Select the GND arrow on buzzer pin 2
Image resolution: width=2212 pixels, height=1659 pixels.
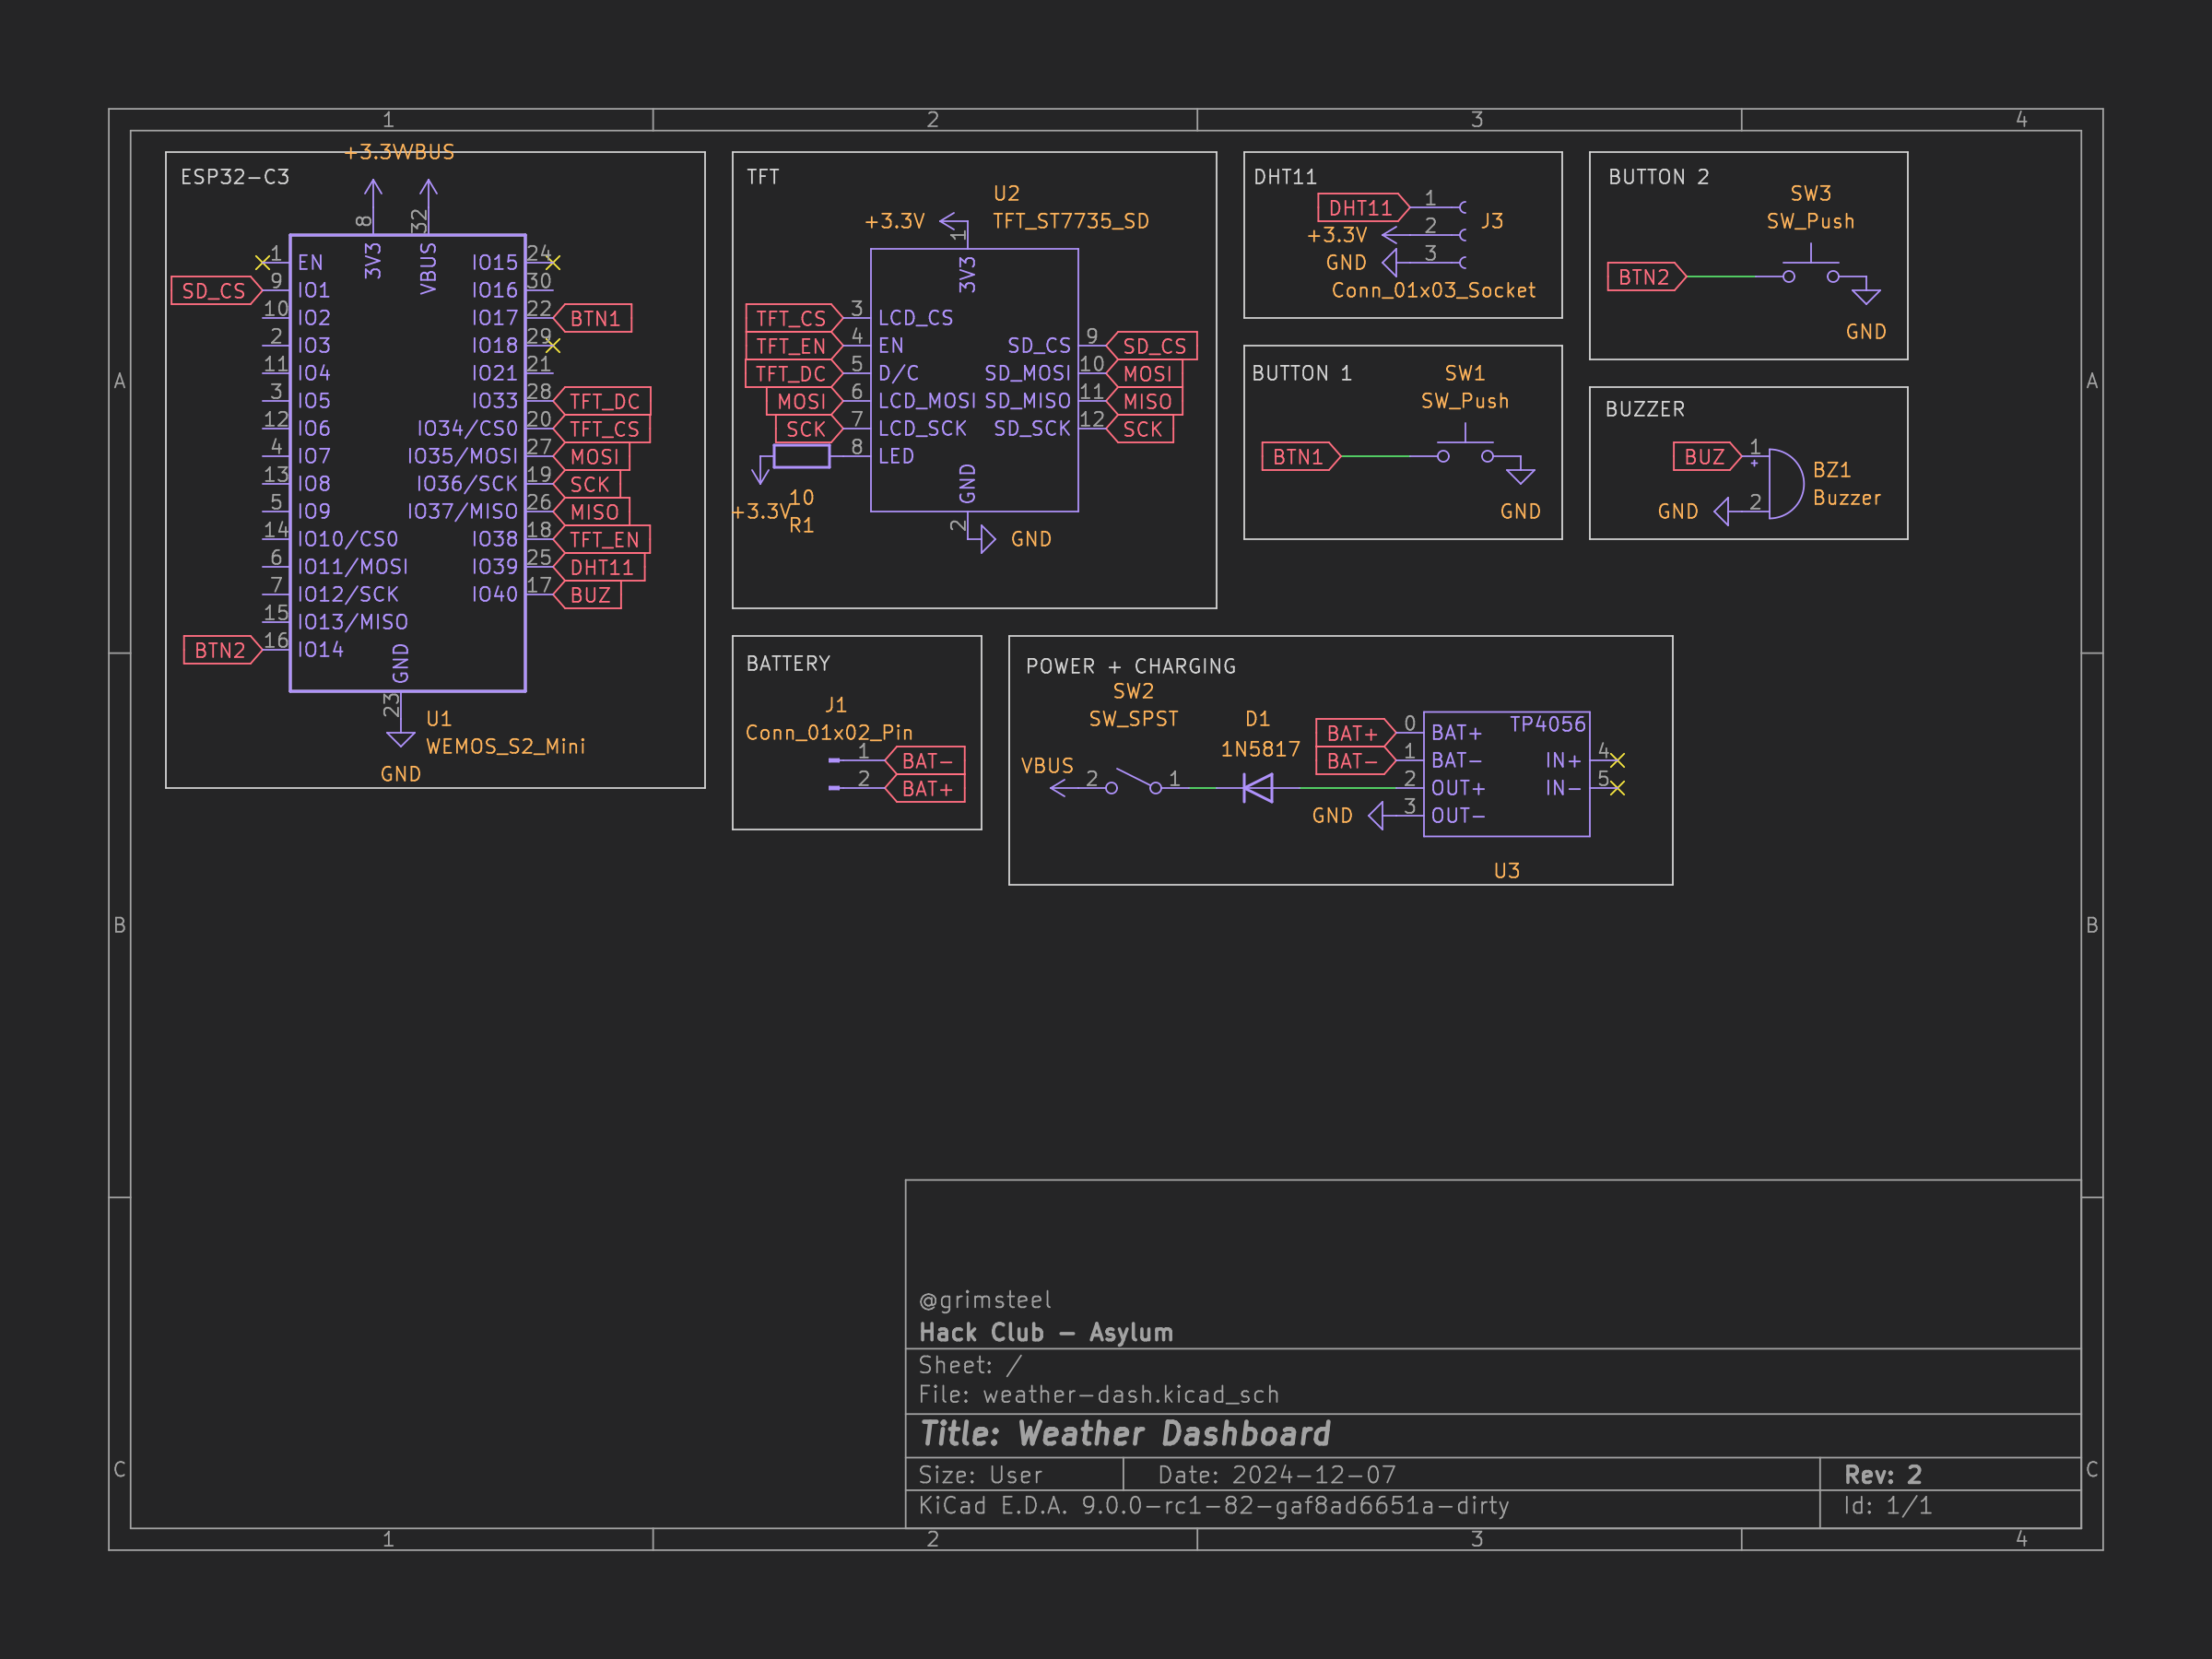pos(1722,512)
